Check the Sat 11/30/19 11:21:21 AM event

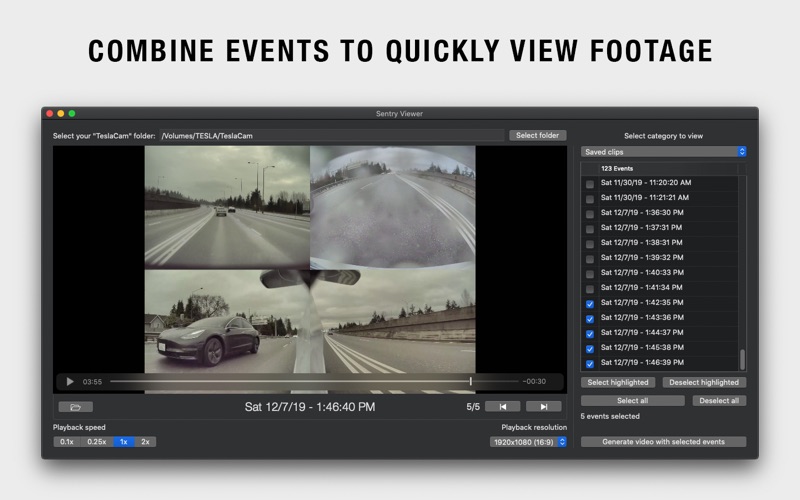(x=590, y=198)
